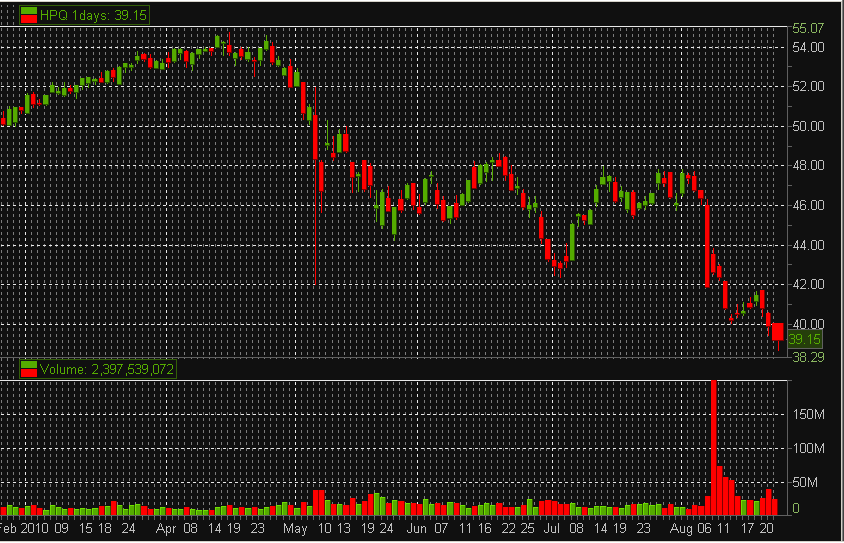
Task: Click the current price tag 39.15
Action: coord(804,339)
